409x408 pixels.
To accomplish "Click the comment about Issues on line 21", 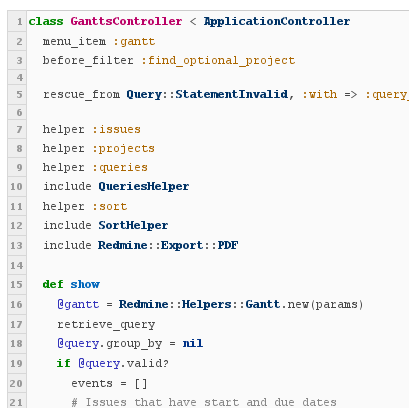I will [204, 402].
